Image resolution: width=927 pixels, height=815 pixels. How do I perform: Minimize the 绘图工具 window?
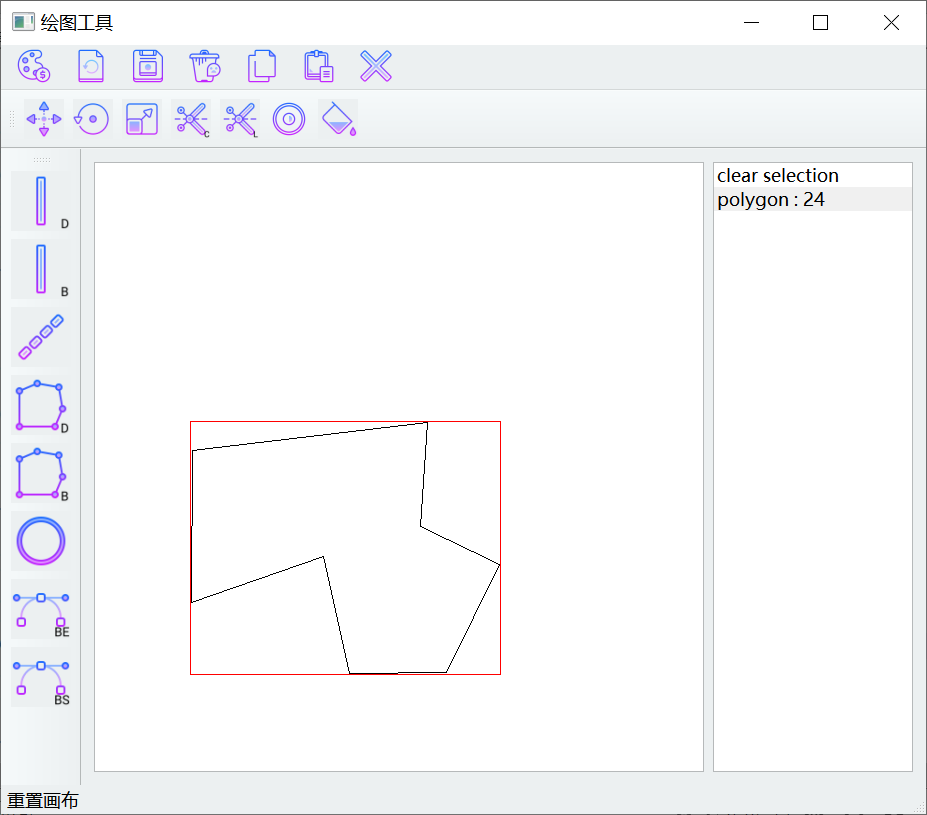click(751, 22)
